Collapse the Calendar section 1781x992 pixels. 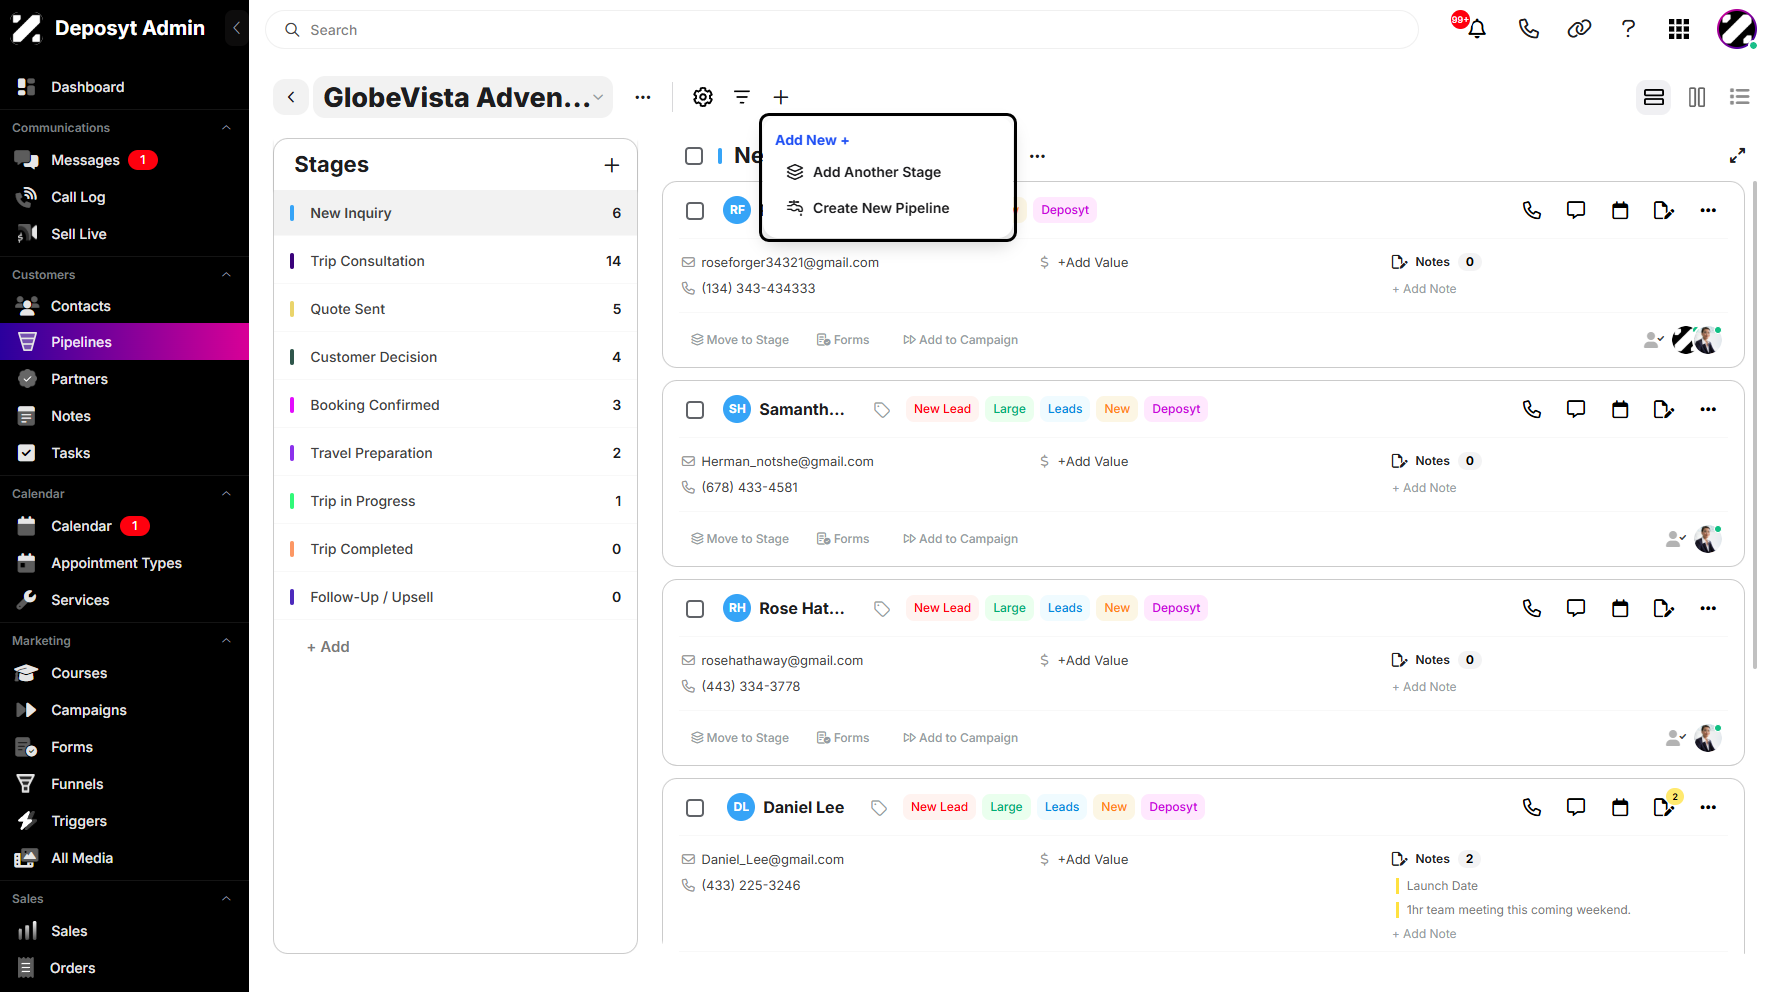pos(226,494)
